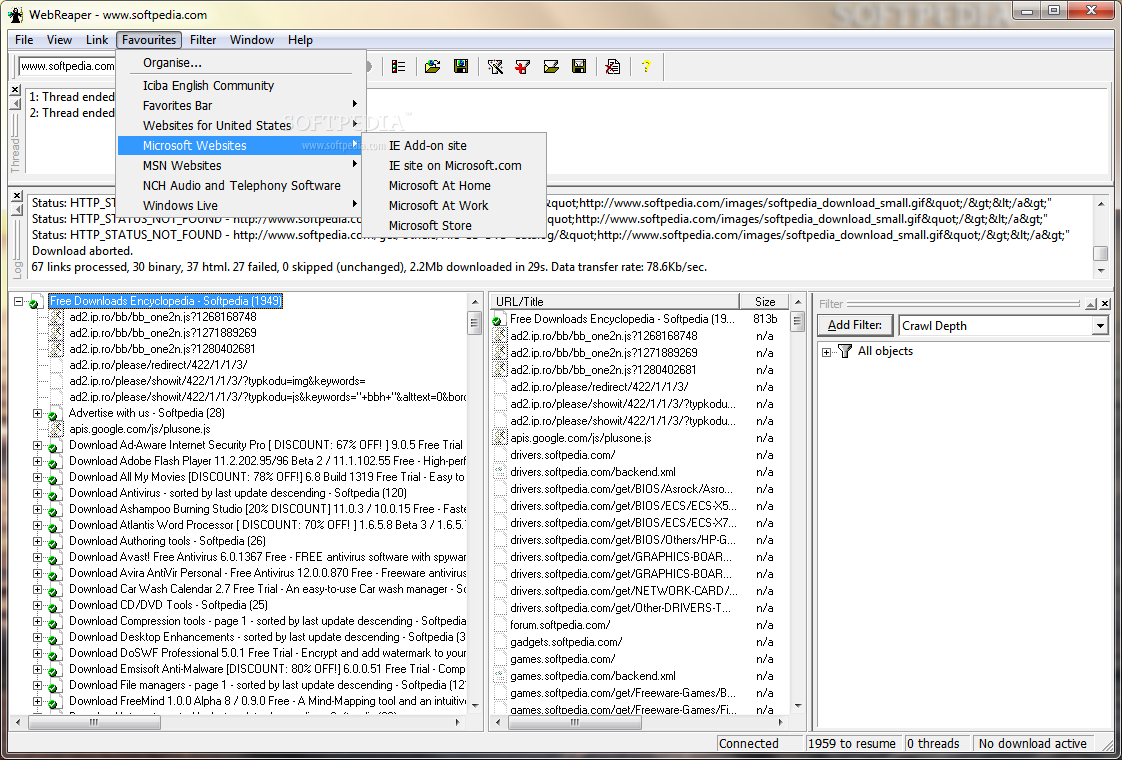The width and height of the screenshot is (1122, 760).
Task: Select NCH Audio and Telephony Software favourite
Action: pyautogui.click(x=241, y=186)
